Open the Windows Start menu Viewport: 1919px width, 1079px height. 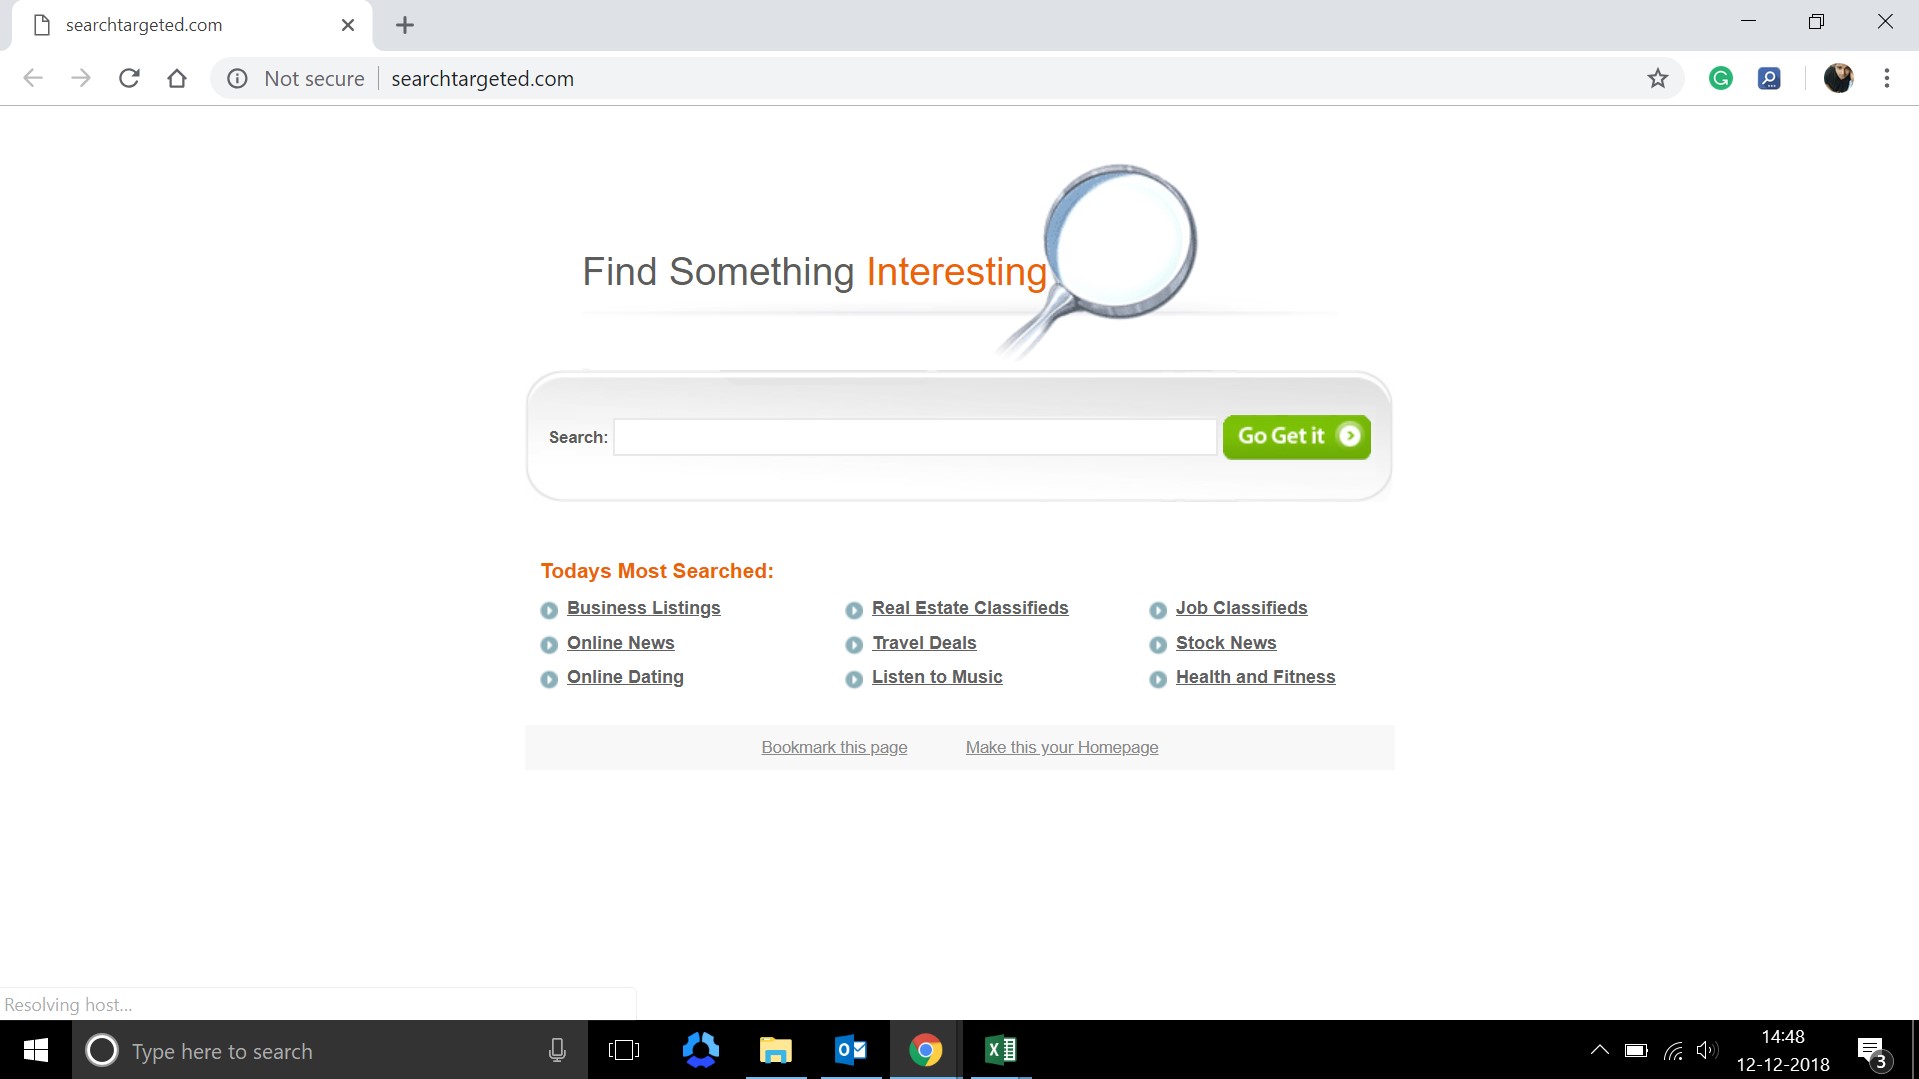coord(35,1050)
